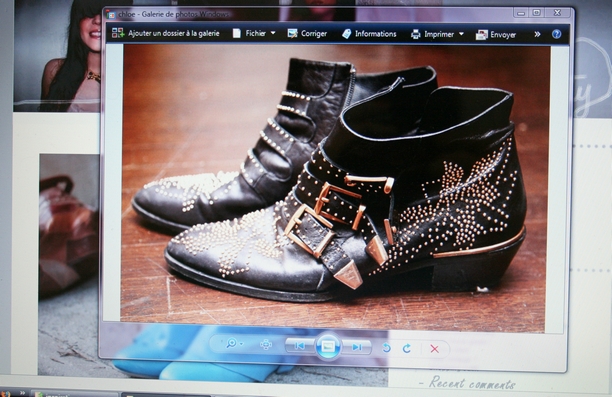Click the Informations tag icon

click(346, 34)
